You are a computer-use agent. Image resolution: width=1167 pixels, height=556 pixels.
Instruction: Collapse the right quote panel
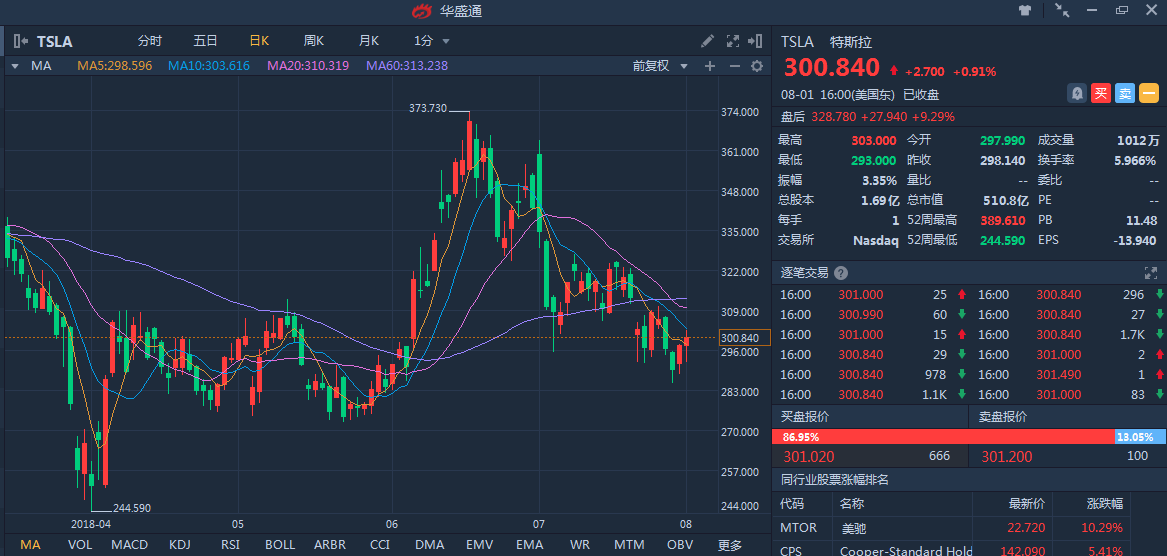tap(755, 41)
